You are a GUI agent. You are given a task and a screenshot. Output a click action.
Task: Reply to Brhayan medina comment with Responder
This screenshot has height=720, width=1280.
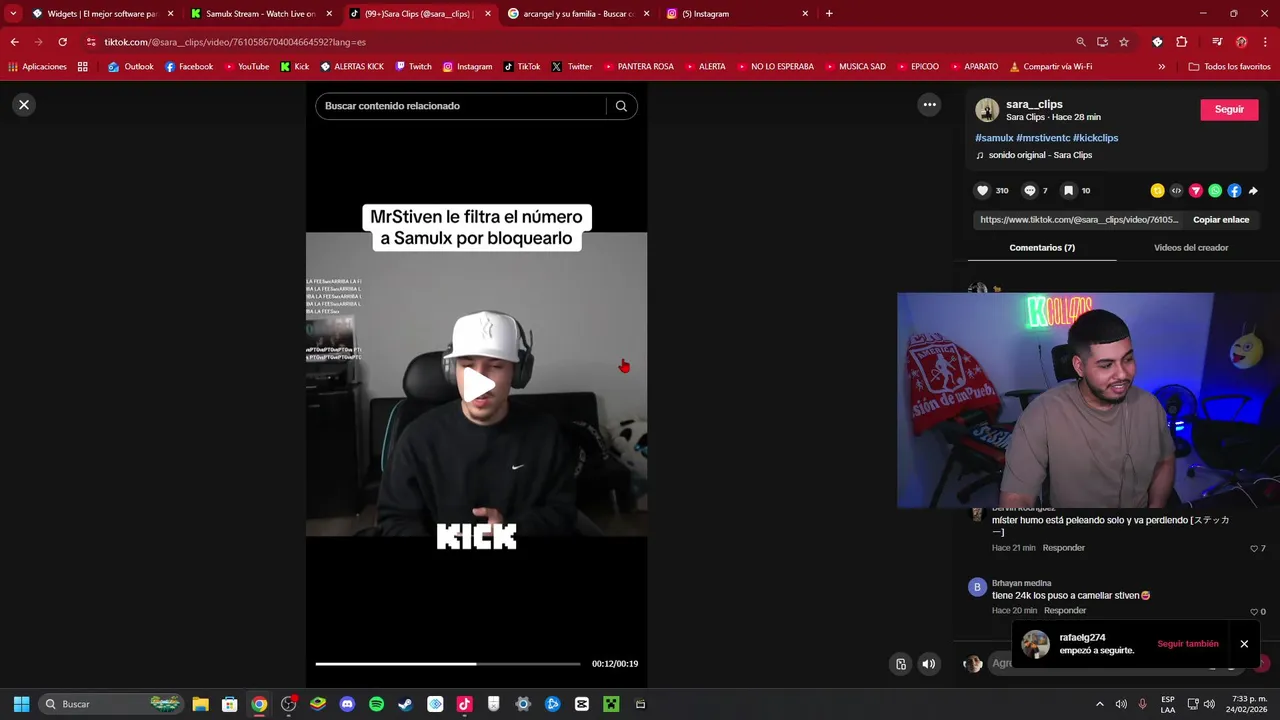pos(1065,611)
